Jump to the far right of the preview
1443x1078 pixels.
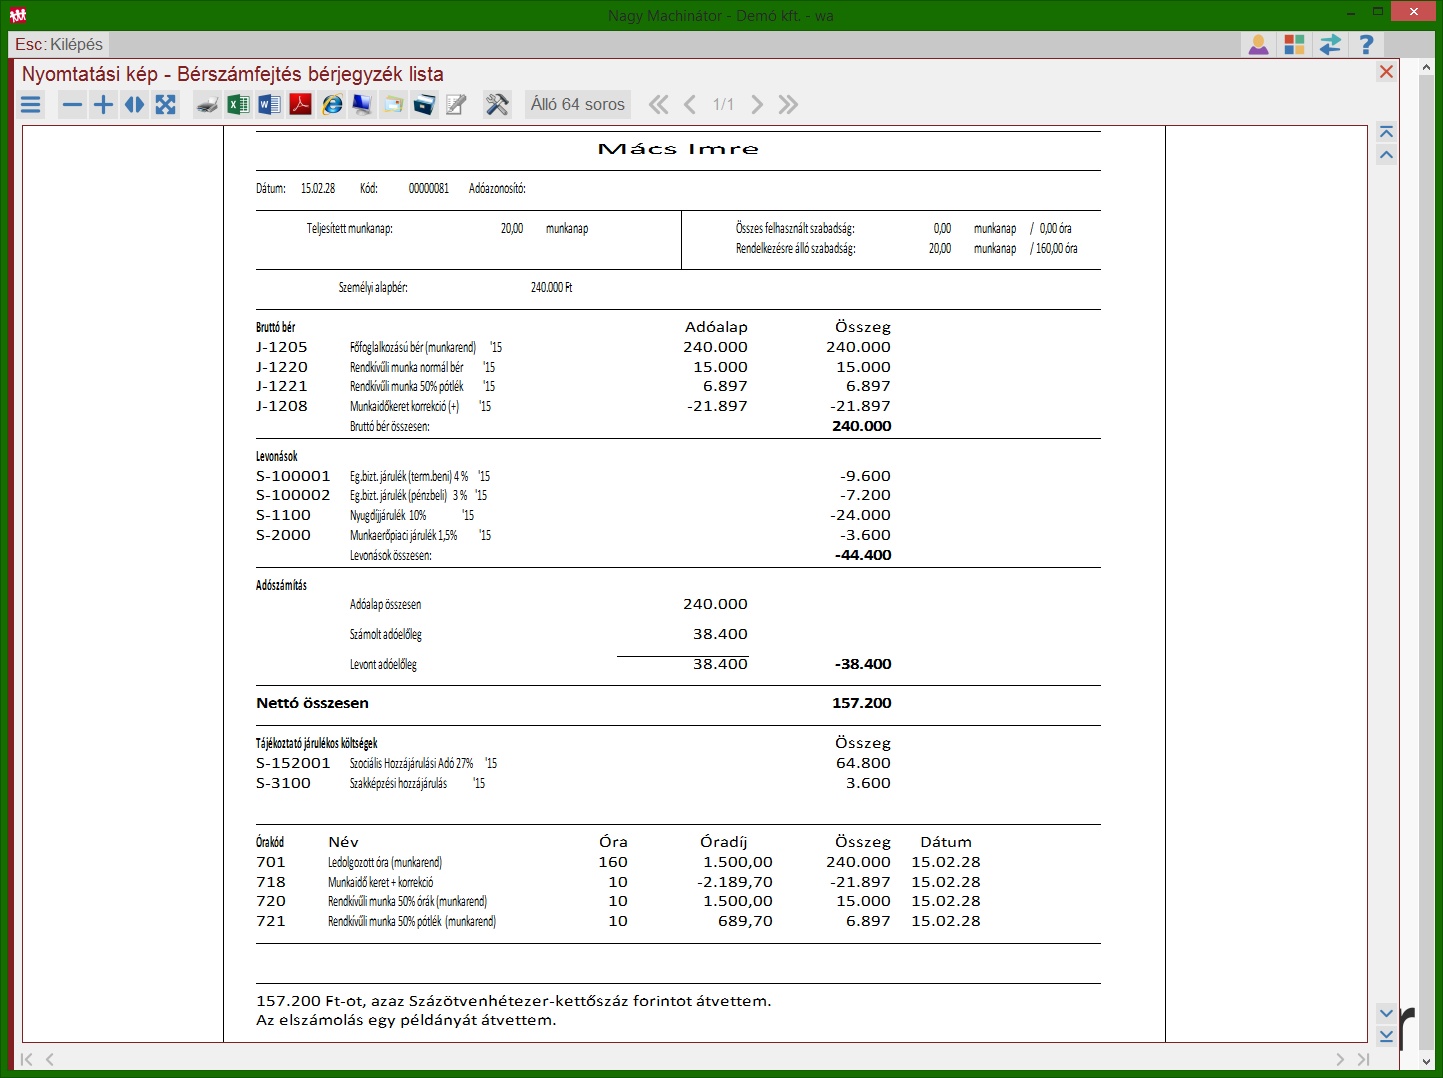pyautogui.click(x=1363, y=1059)
